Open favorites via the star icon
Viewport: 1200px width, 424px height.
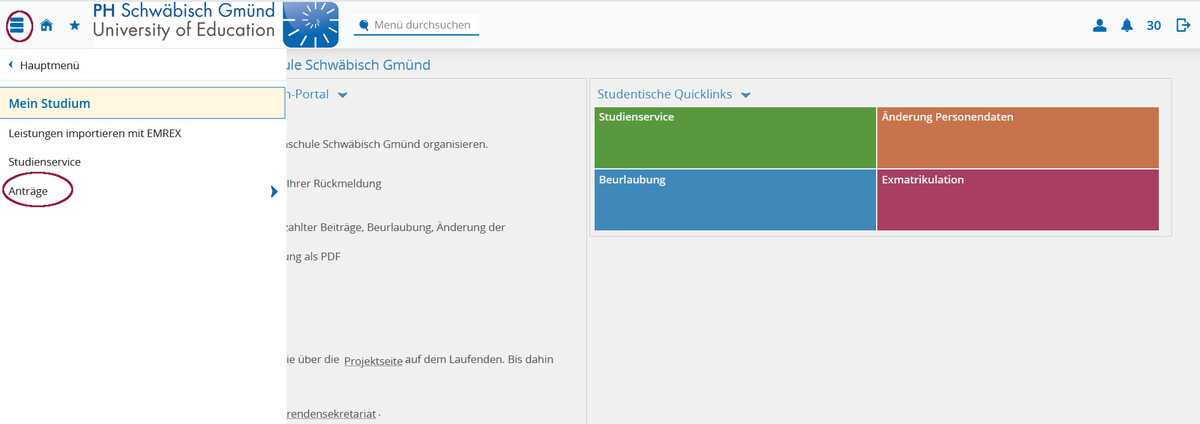74,26
